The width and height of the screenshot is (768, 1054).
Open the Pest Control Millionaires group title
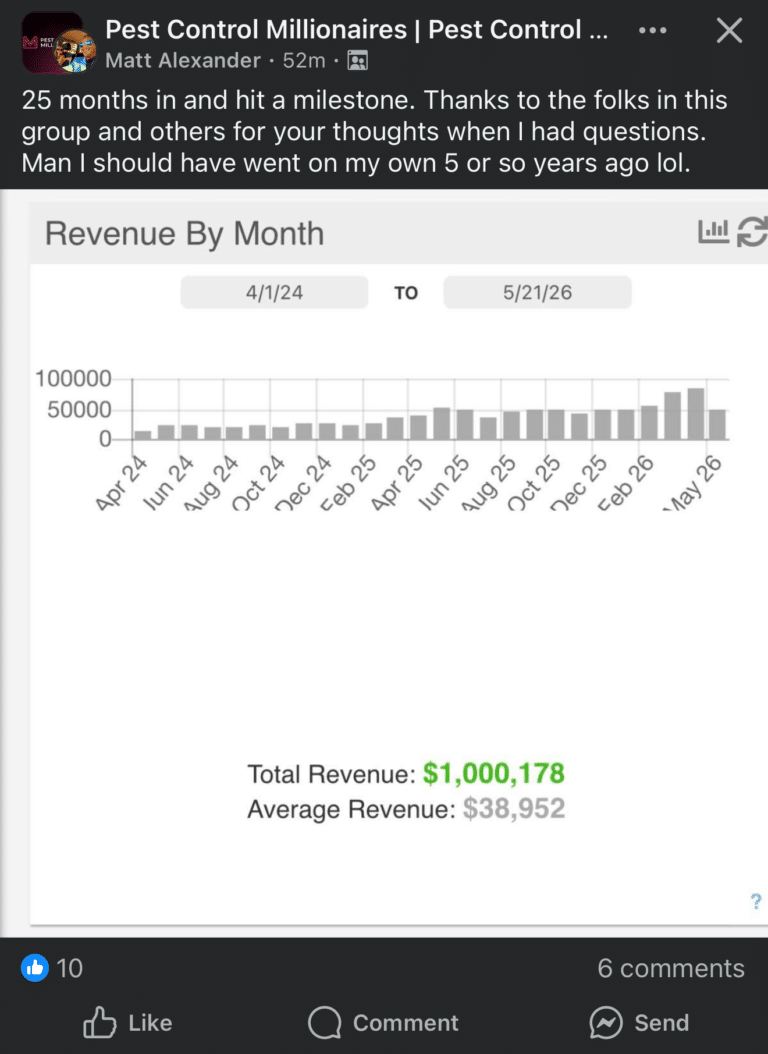click(x=356, y=30)
